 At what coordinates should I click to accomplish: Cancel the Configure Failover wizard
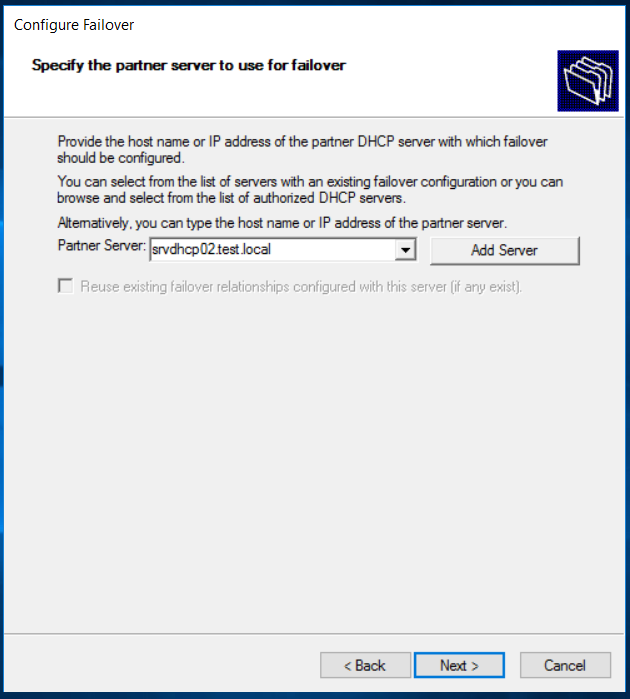[x=565, y=666]
